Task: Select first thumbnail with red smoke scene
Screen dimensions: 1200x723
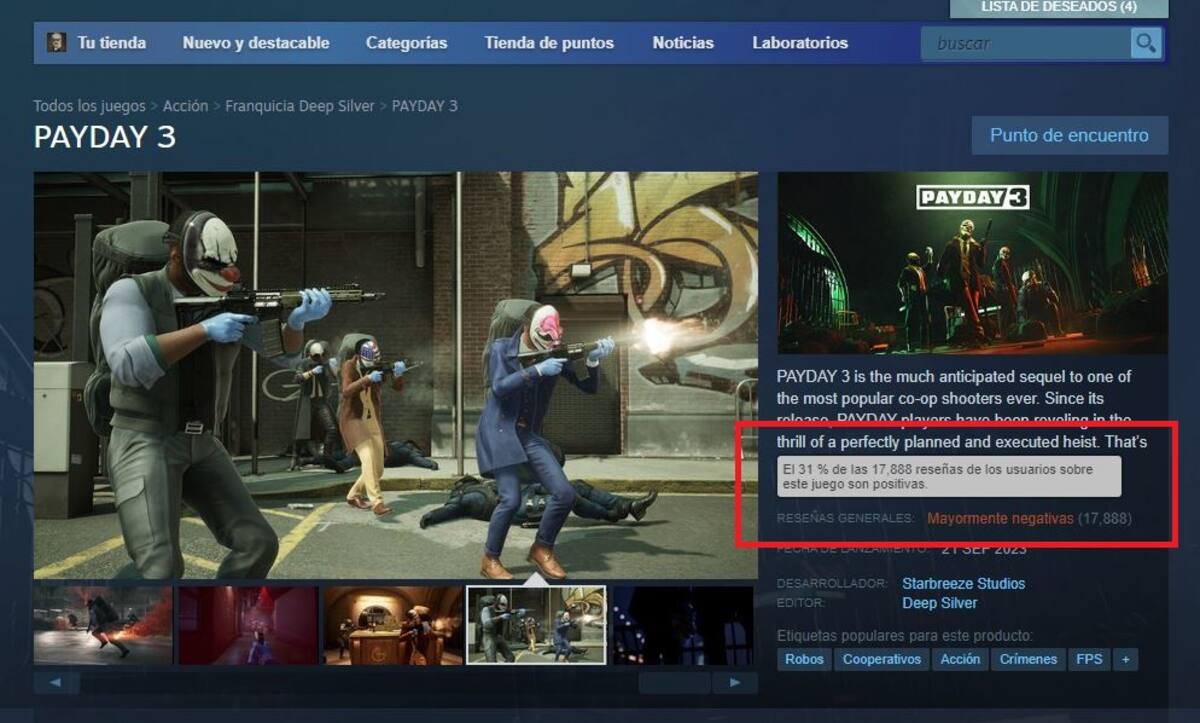Action: click(103, 625)
